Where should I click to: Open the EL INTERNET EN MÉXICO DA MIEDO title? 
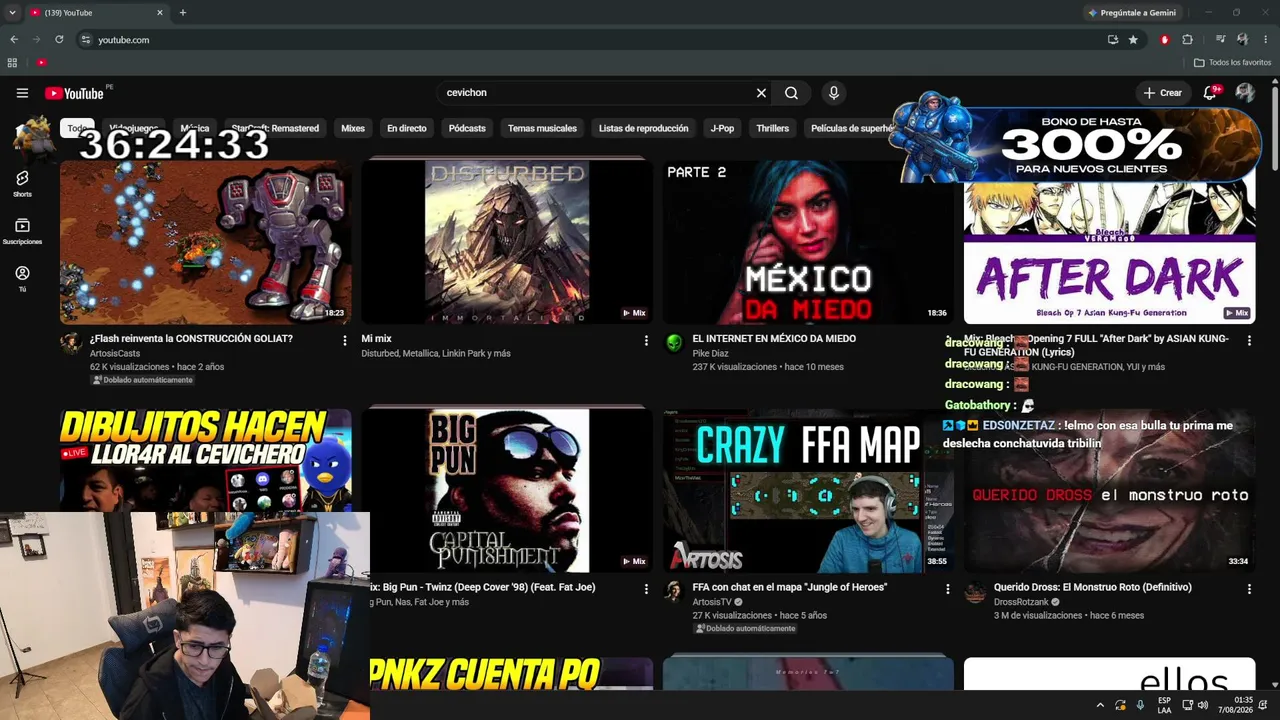coord(774,339)
